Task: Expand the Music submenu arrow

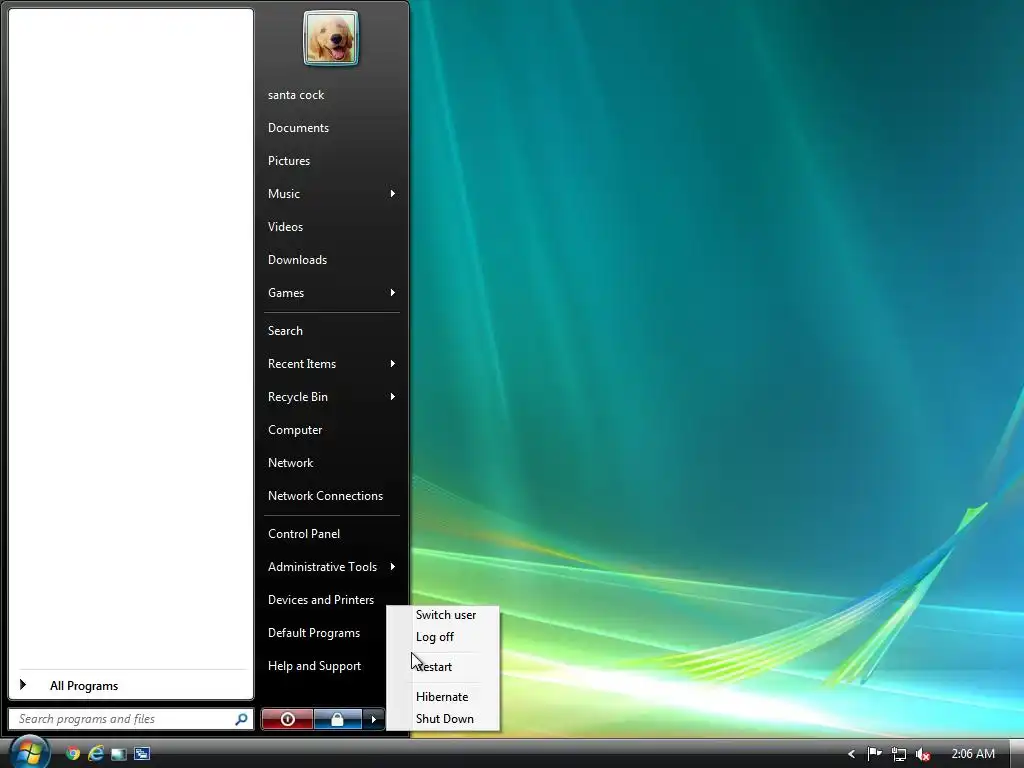Action: pos(392,193)
